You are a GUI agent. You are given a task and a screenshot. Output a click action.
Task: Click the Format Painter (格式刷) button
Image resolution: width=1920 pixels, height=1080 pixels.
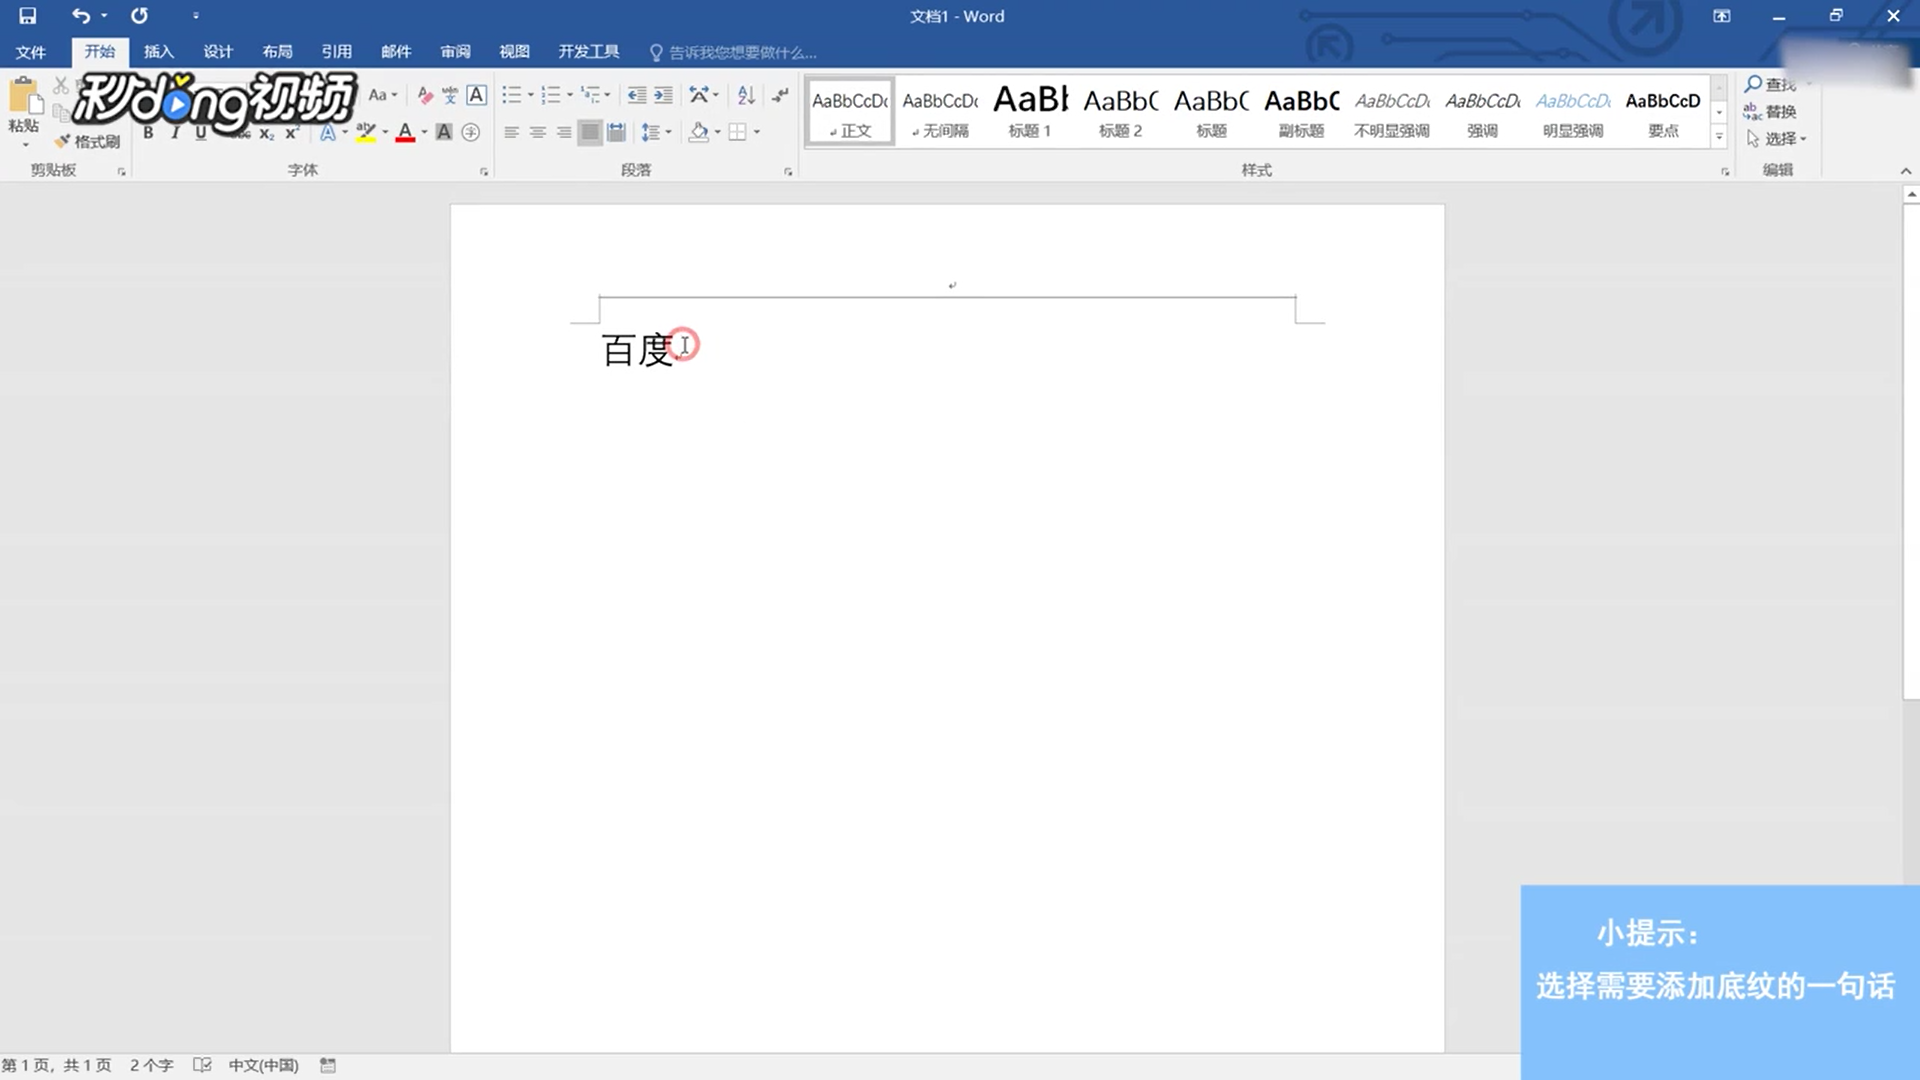[88, 141]
